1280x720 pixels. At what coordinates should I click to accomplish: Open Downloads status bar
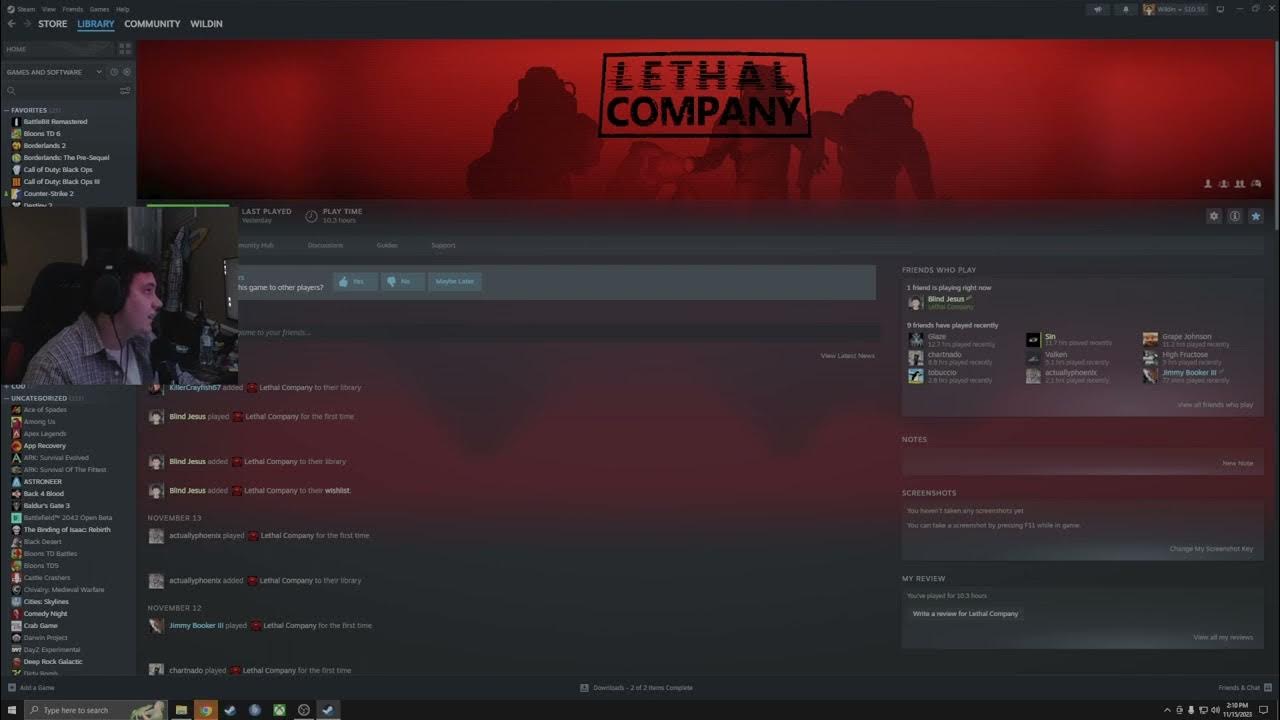637,688
